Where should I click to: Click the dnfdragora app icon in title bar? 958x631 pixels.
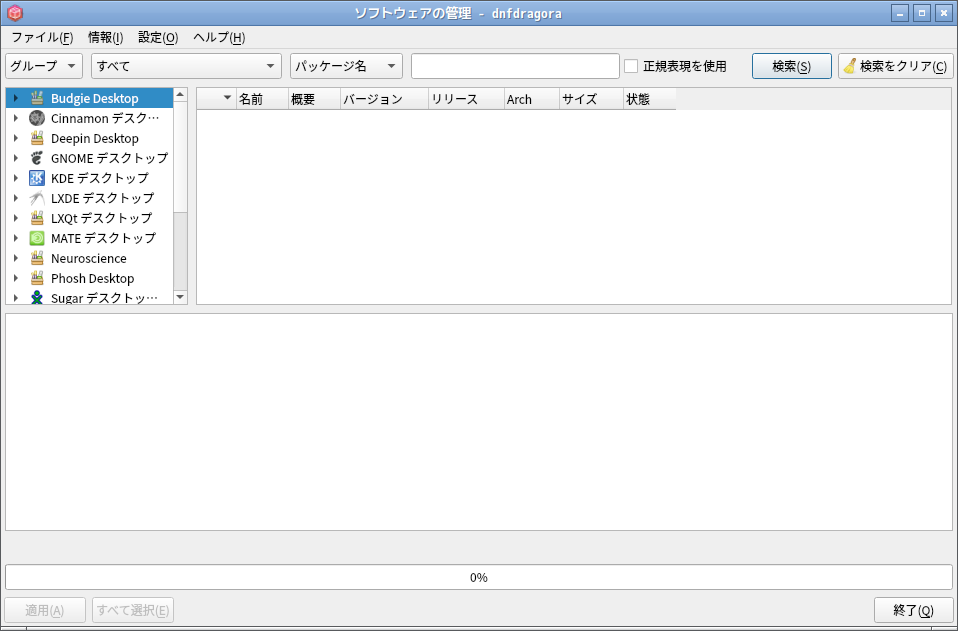tap(15, 13)
